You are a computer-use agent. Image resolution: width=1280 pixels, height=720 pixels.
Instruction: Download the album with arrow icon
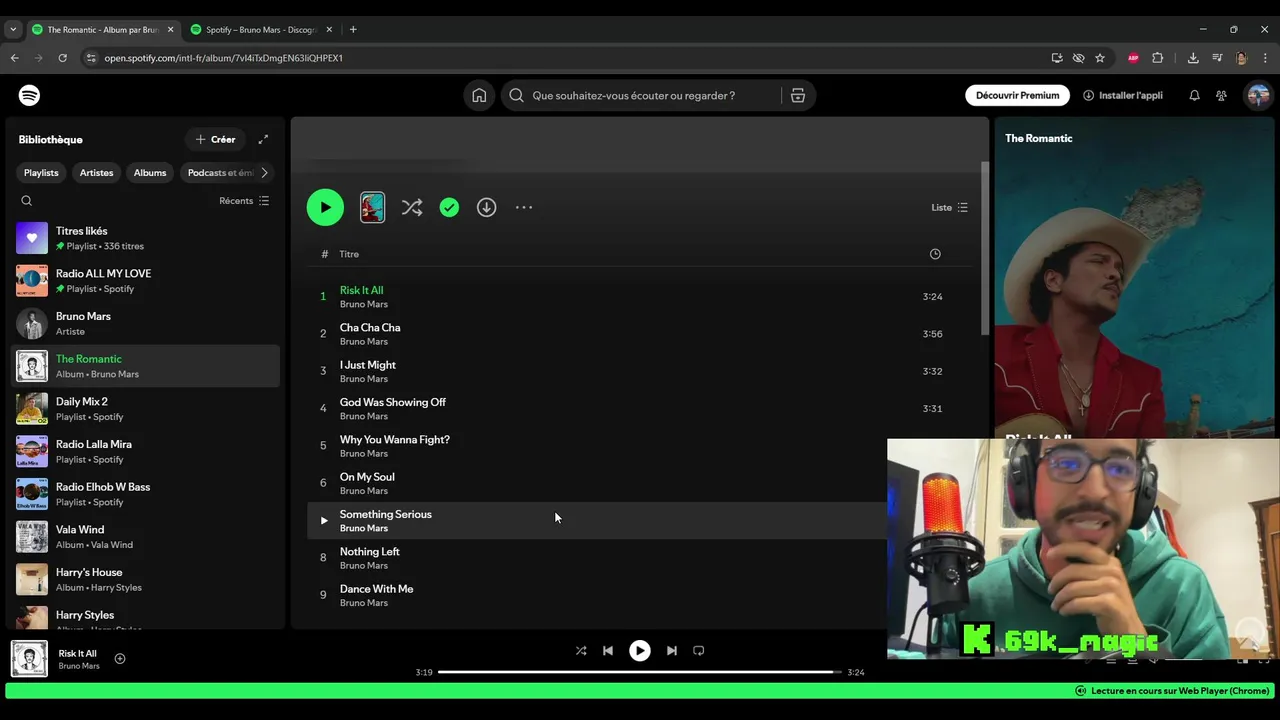[486, 207]
